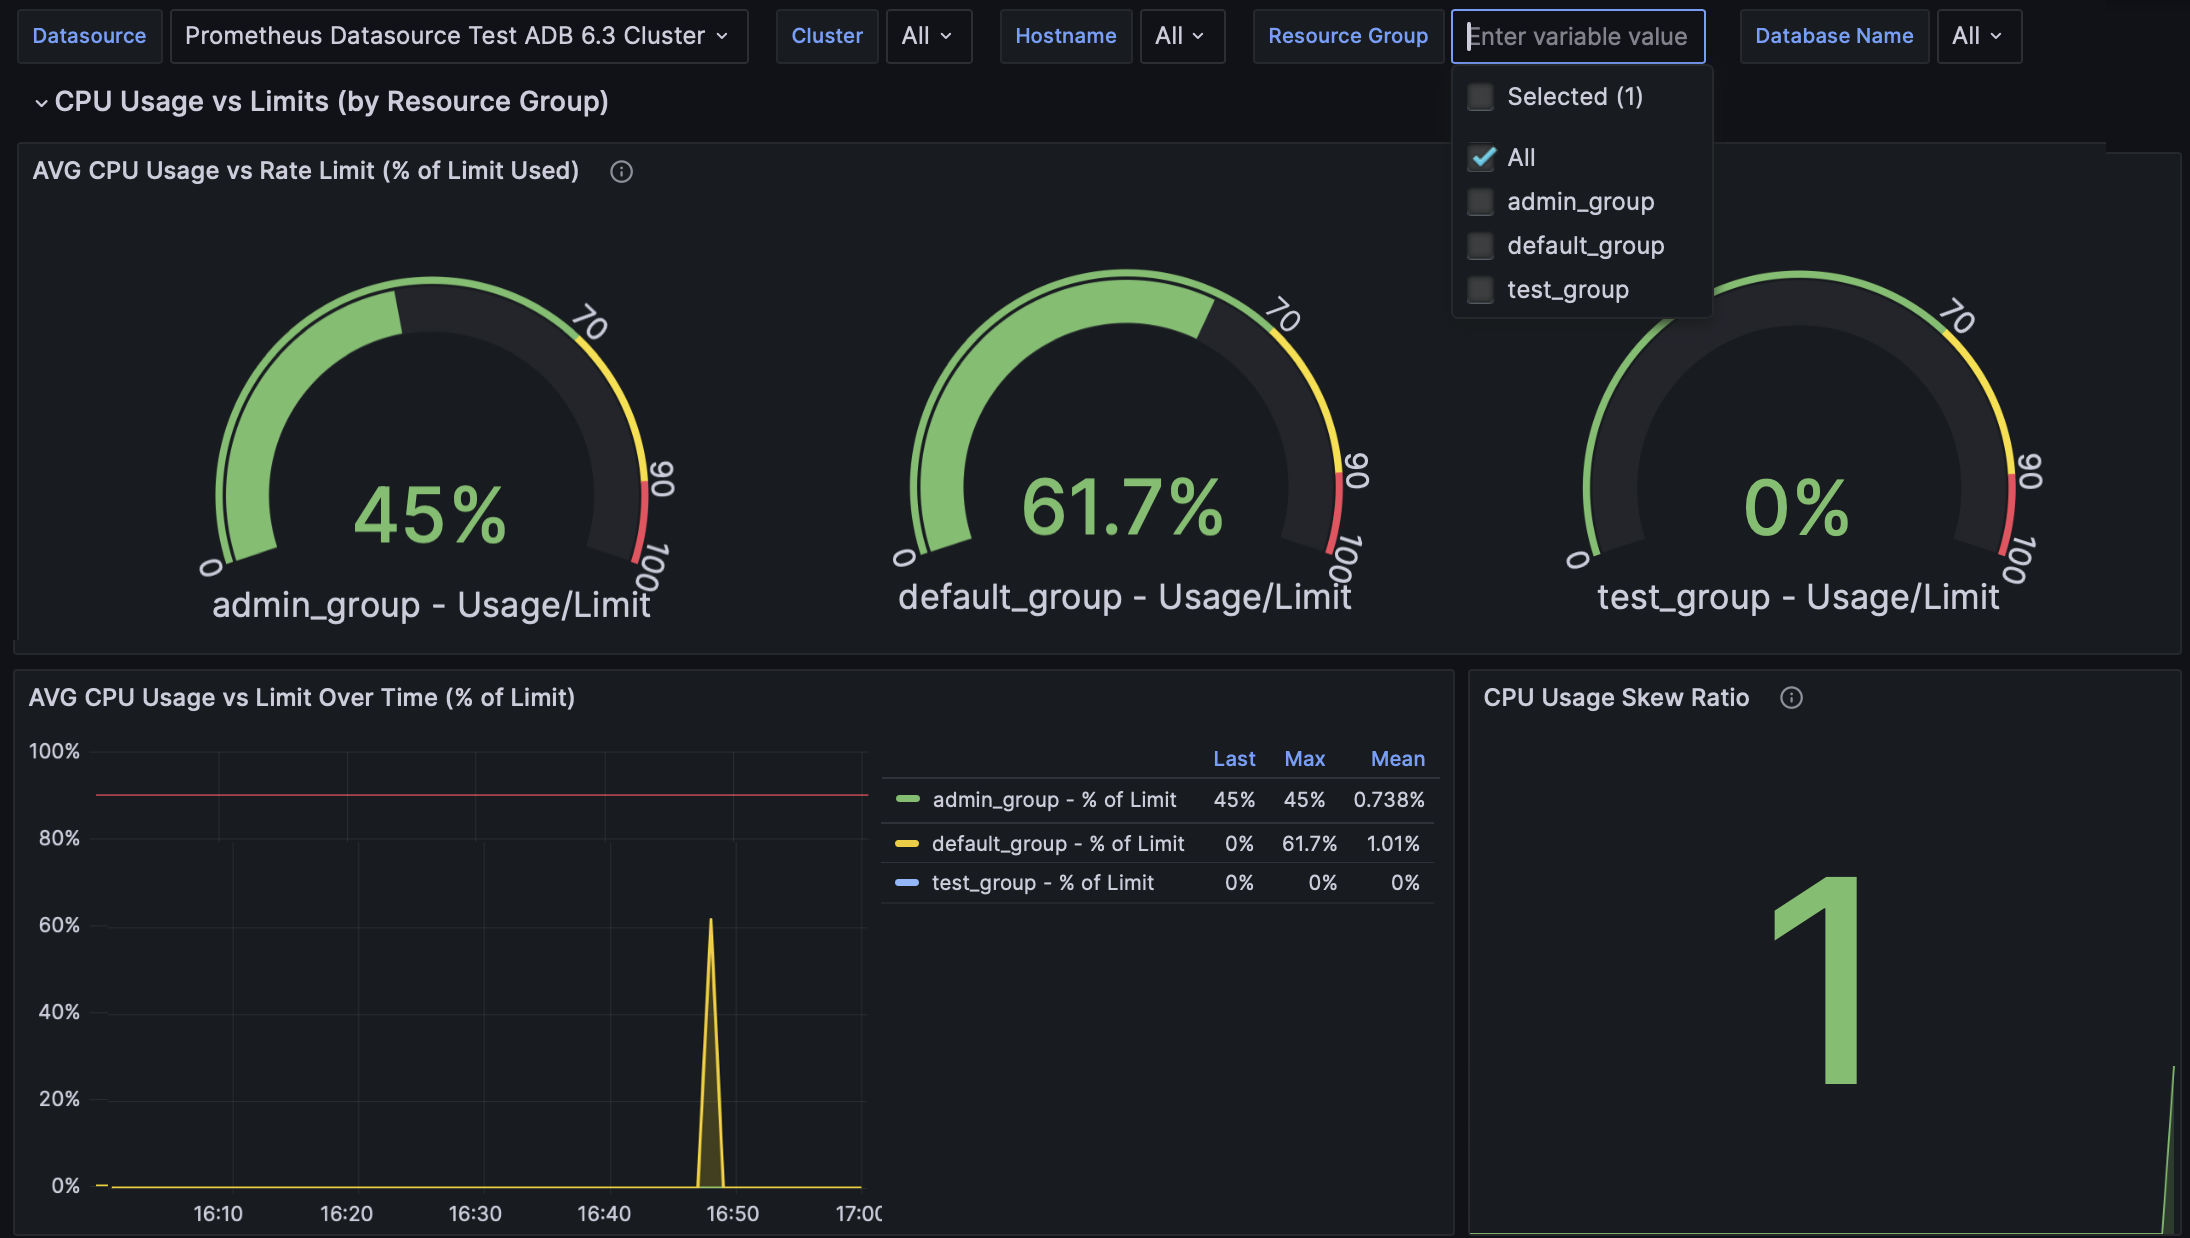
Task: Sort the legend by the Max column
Action: click(1305, 758)
